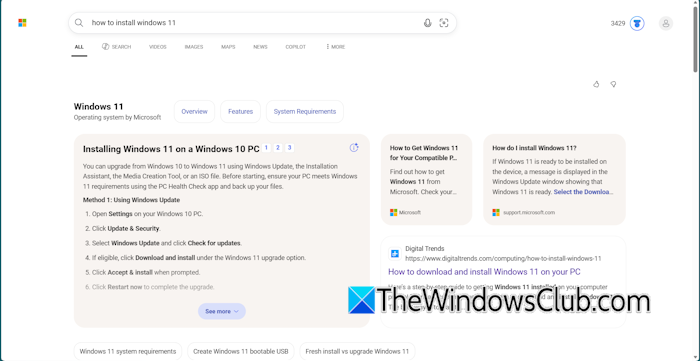Open the account profile icon
The height and width of the screenshot is (361, 700).
click(x=666, y=23)
